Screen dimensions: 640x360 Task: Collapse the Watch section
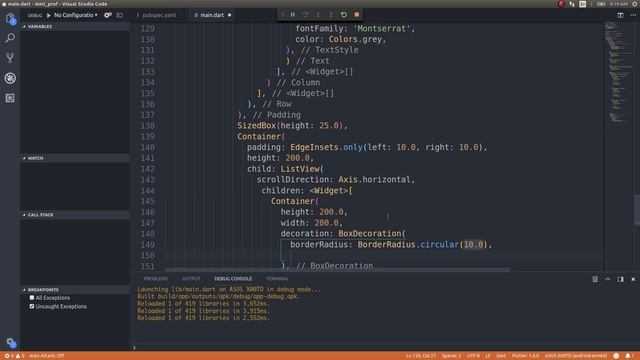(x=75, y=158)
